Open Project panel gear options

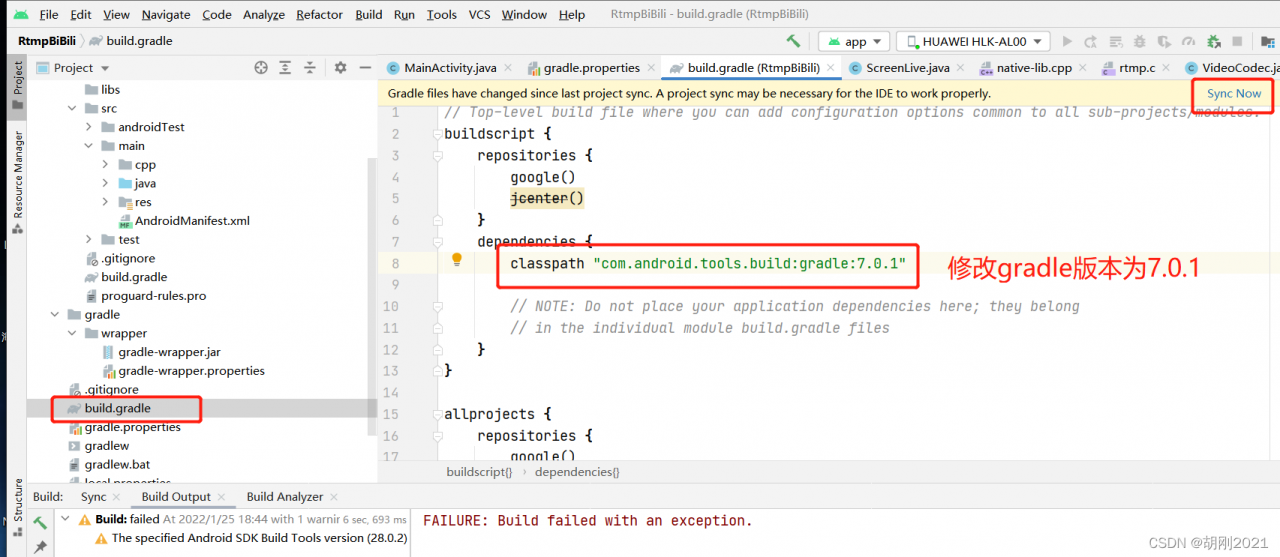(340, 68)
